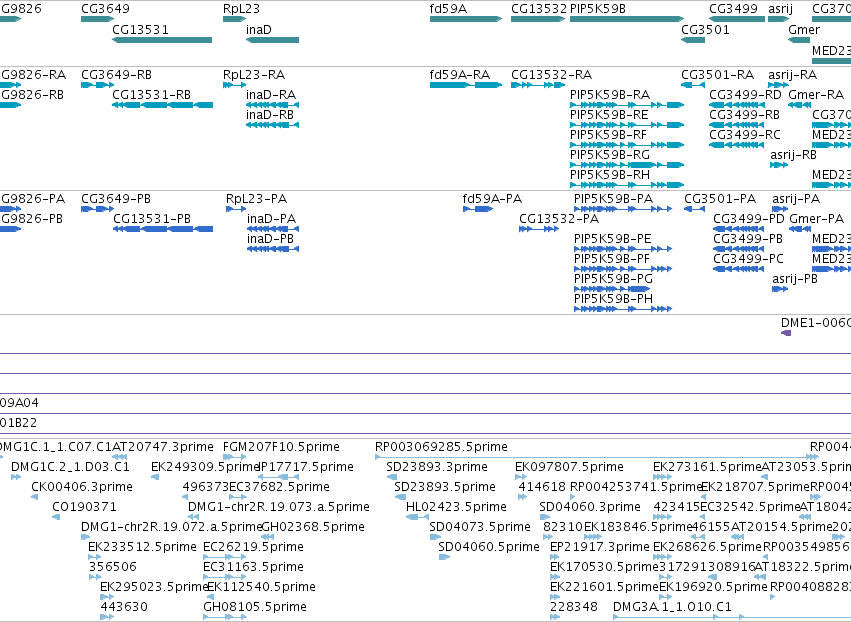
Task: Select protein CG3499-PD
Action: [739, 229]
